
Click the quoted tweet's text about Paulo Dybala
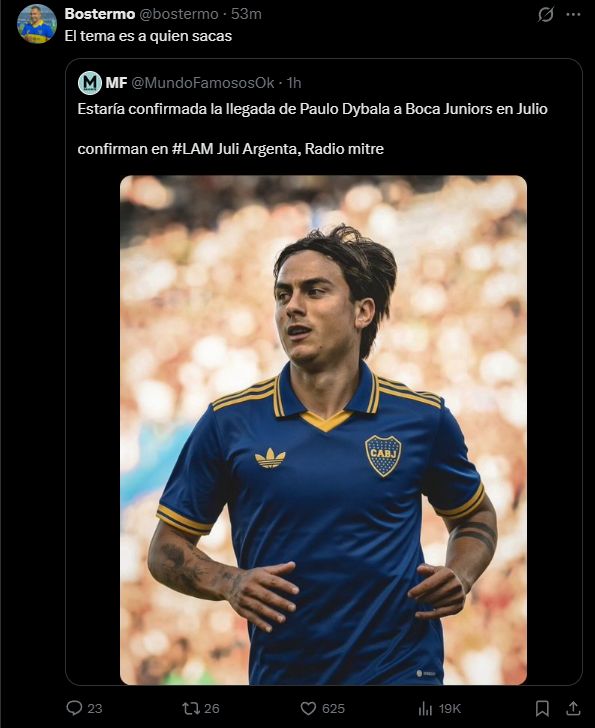tap(312, 109)
